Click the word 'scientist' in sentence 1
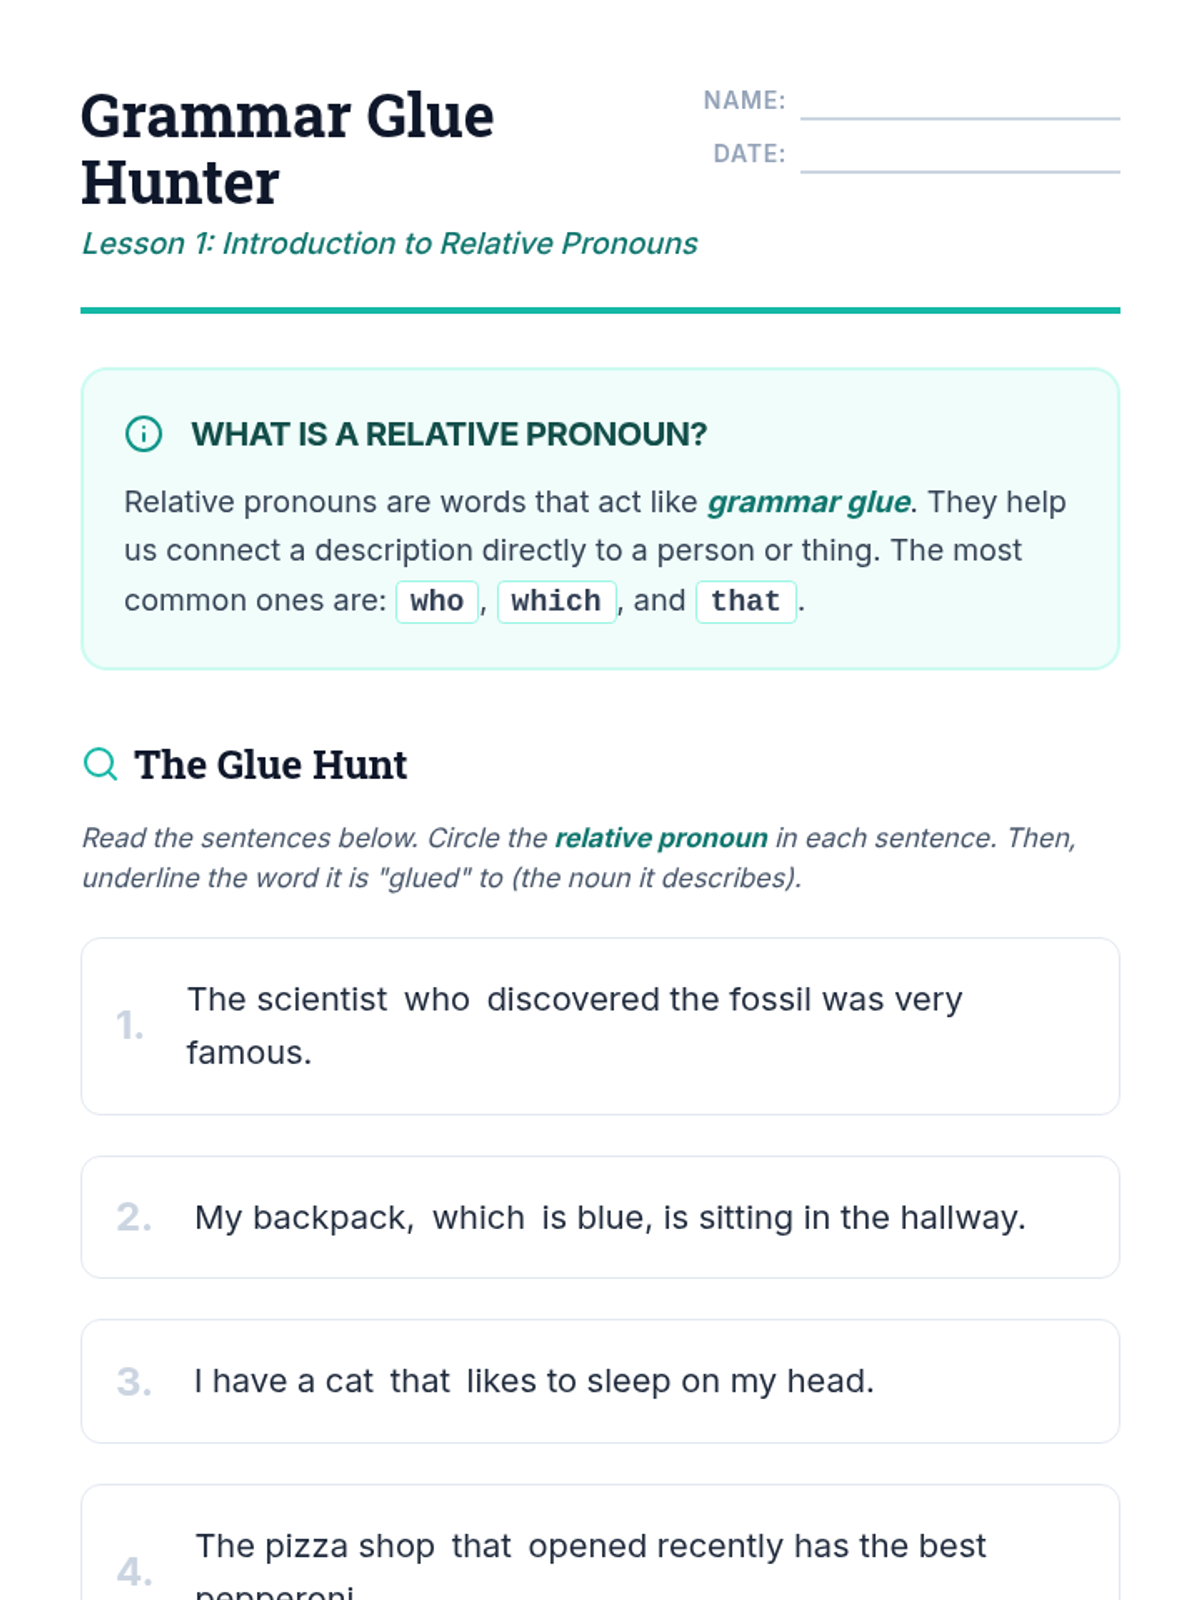This screenshot has width=1200, height=1600. coord(321,999)
